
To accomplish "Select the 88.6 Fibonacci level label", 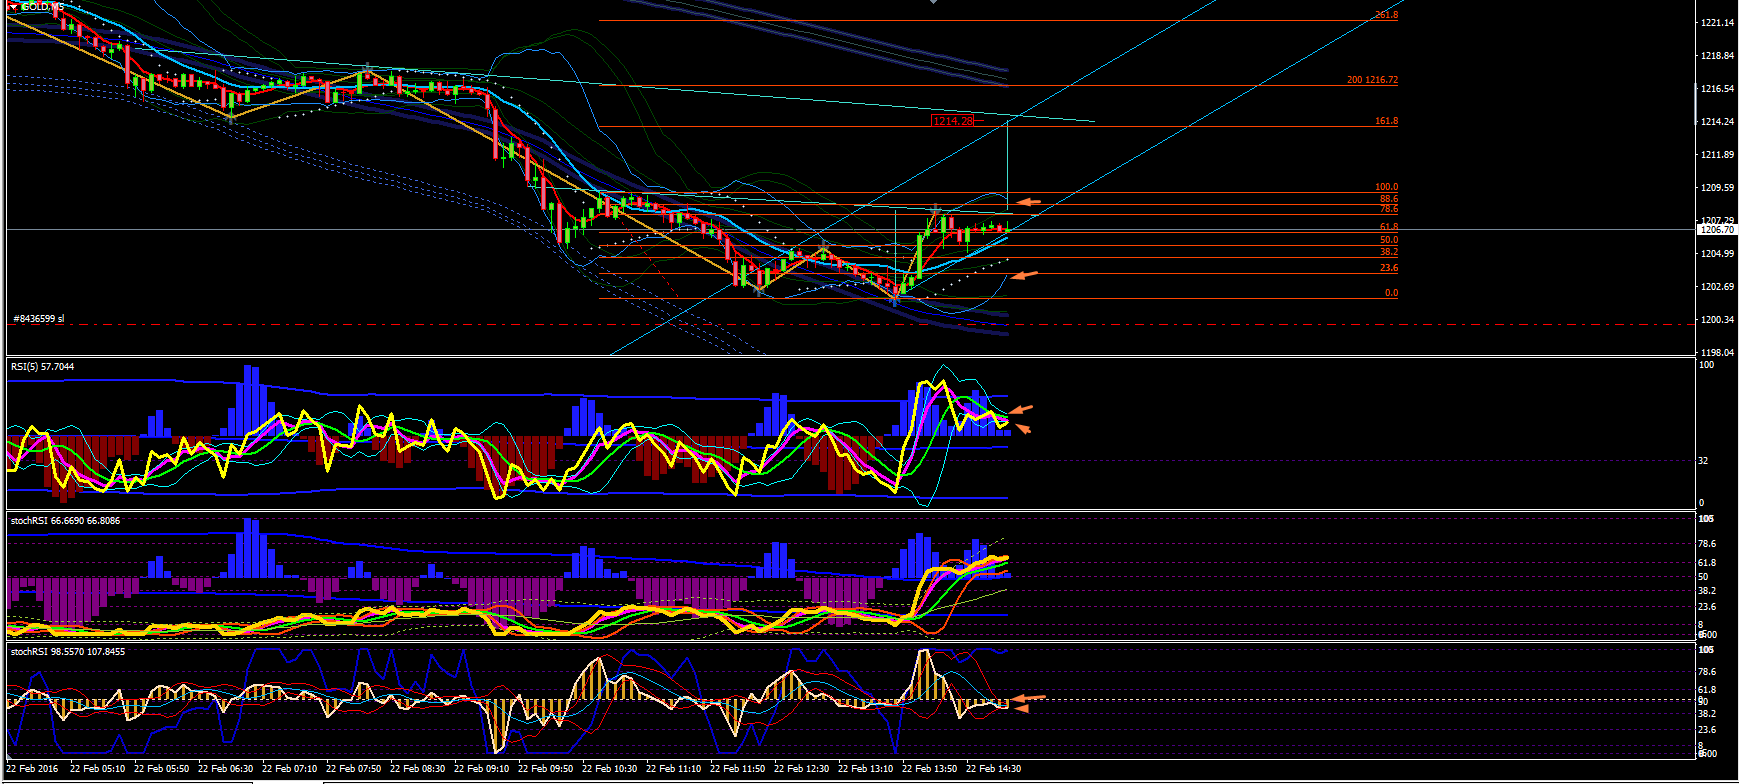I will (x=1388, y=199).
